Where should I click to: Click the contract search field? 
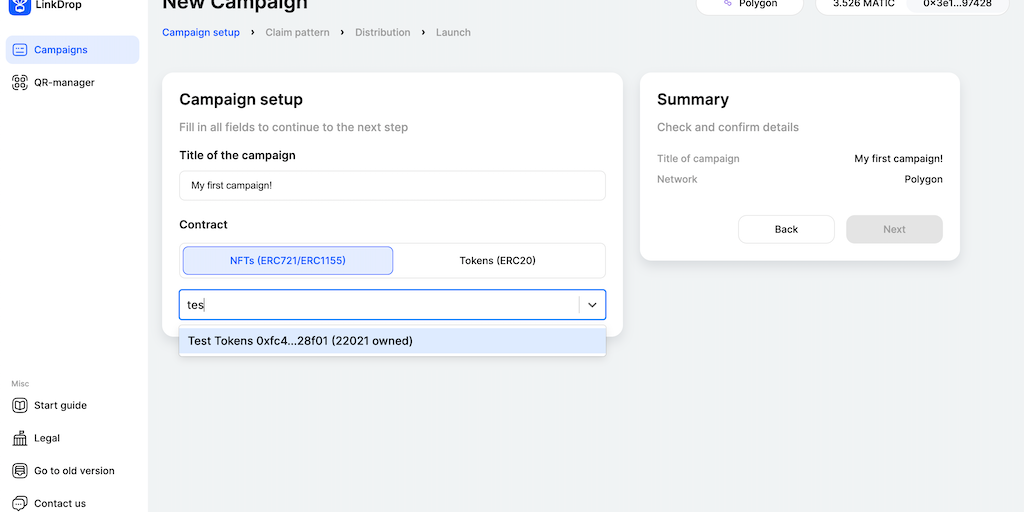tap(380, 305)
